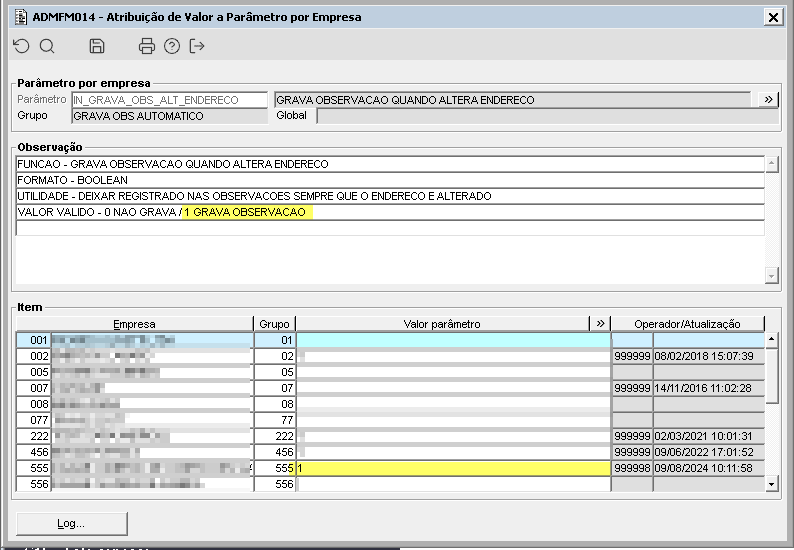Click Grupo cell 77
Image resolution: width=794 pixels, height=550 pixels.
coord(274,420)
